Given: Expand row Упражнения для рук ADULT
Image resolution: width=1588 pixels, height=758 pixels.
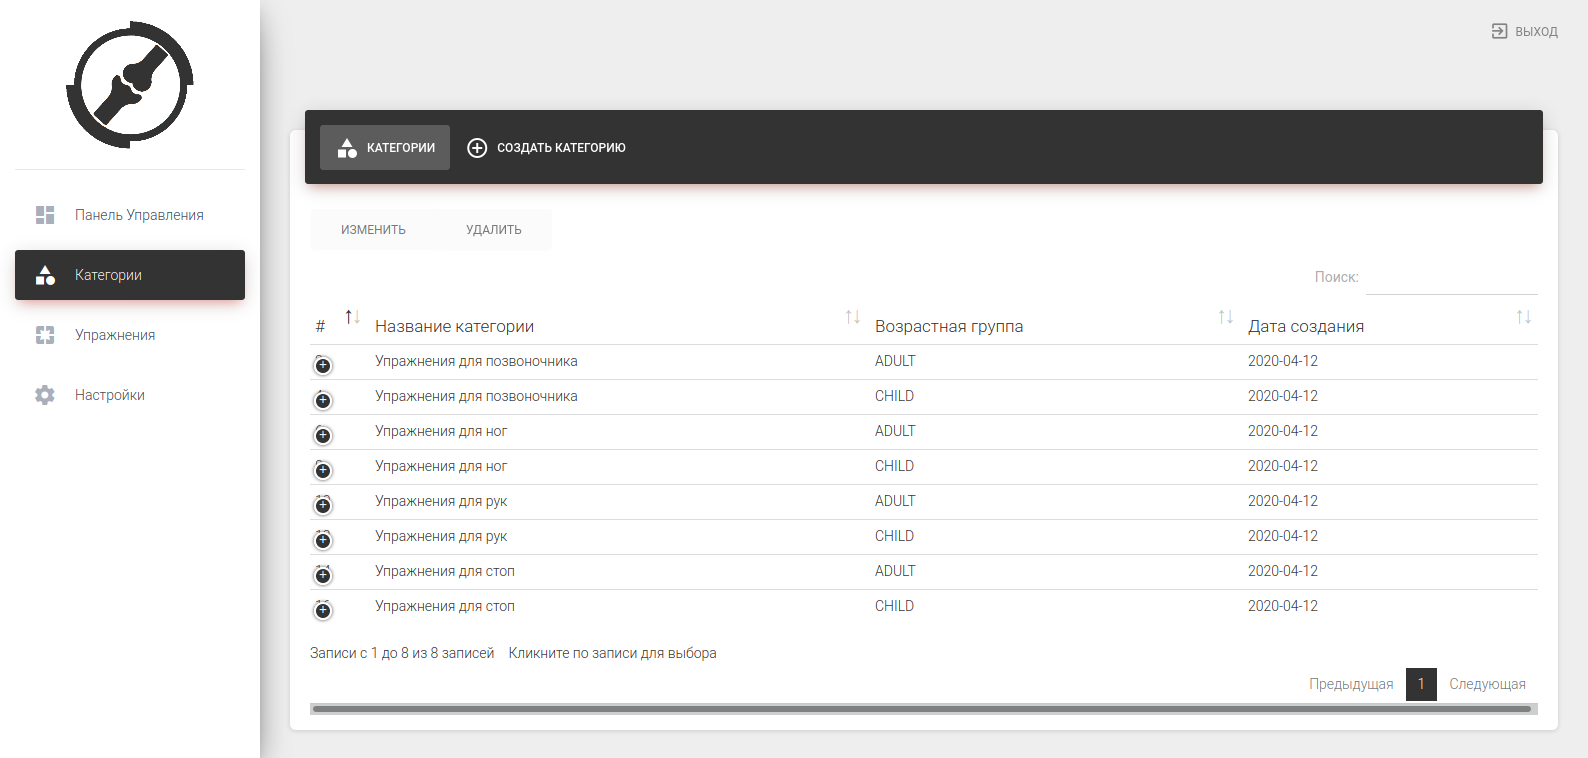Looking at the screenshot, I should click(x=323, y=505).
